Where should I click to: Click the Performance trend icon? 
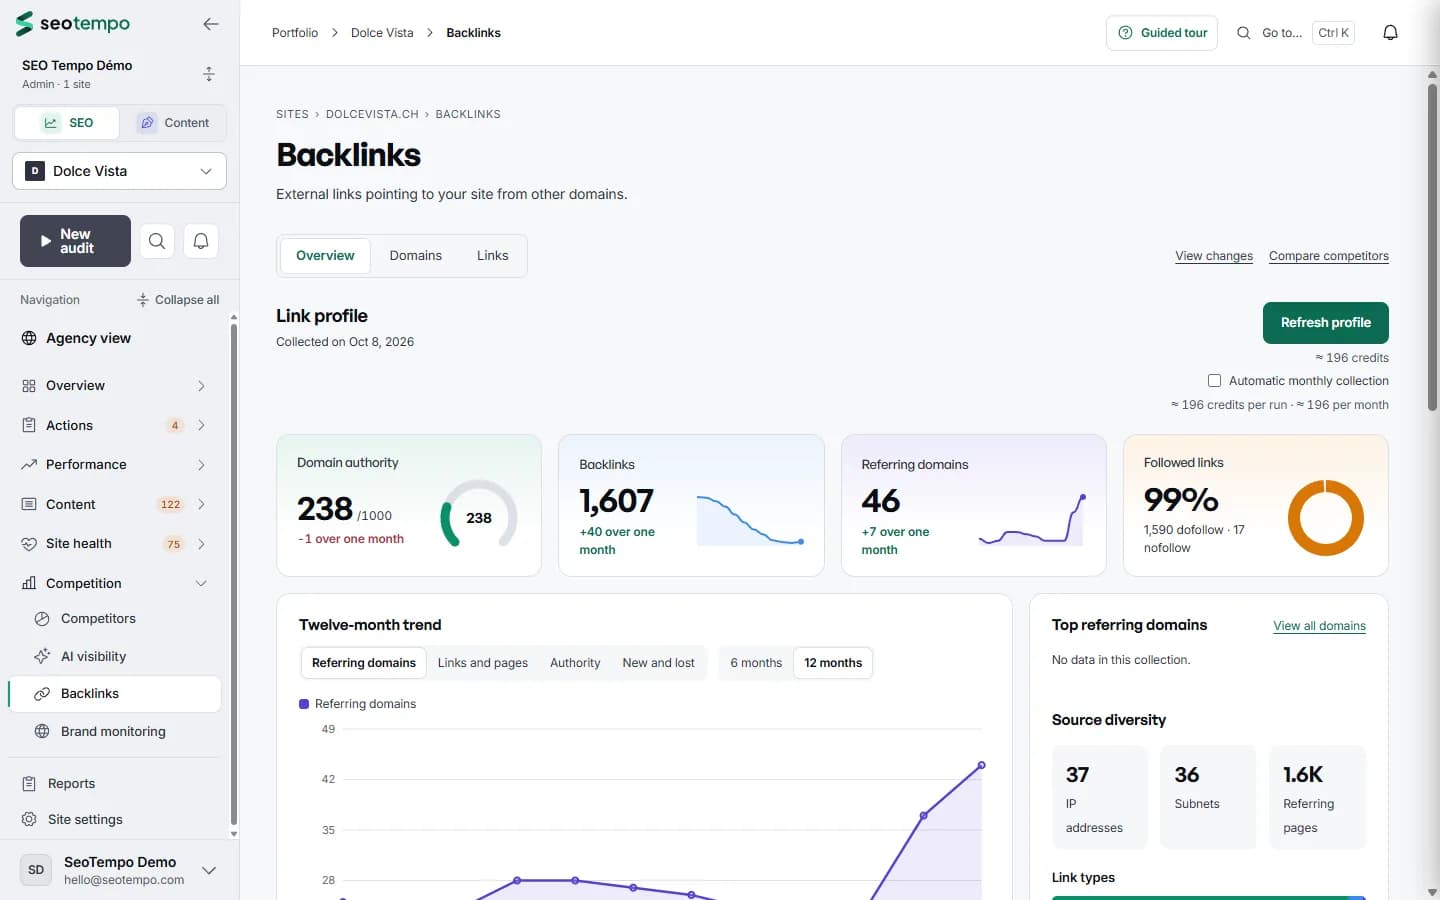coord(29,465)
